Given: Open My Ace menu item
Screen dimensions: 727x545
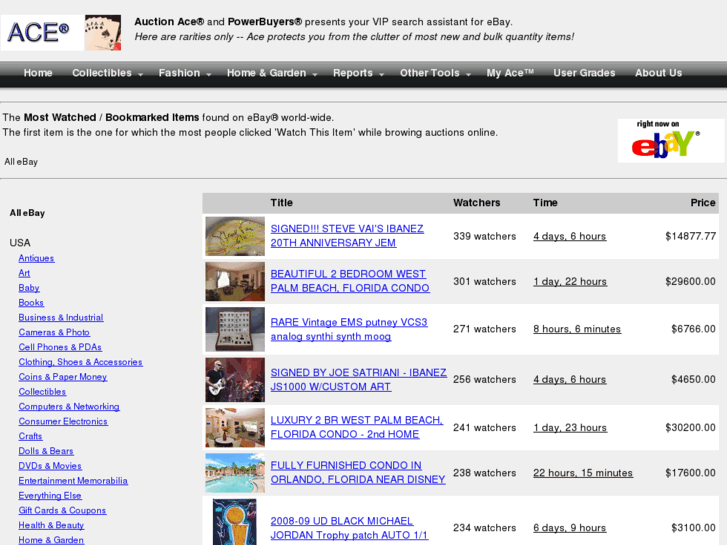Looking at the screenshot, I should click(510, 73).
